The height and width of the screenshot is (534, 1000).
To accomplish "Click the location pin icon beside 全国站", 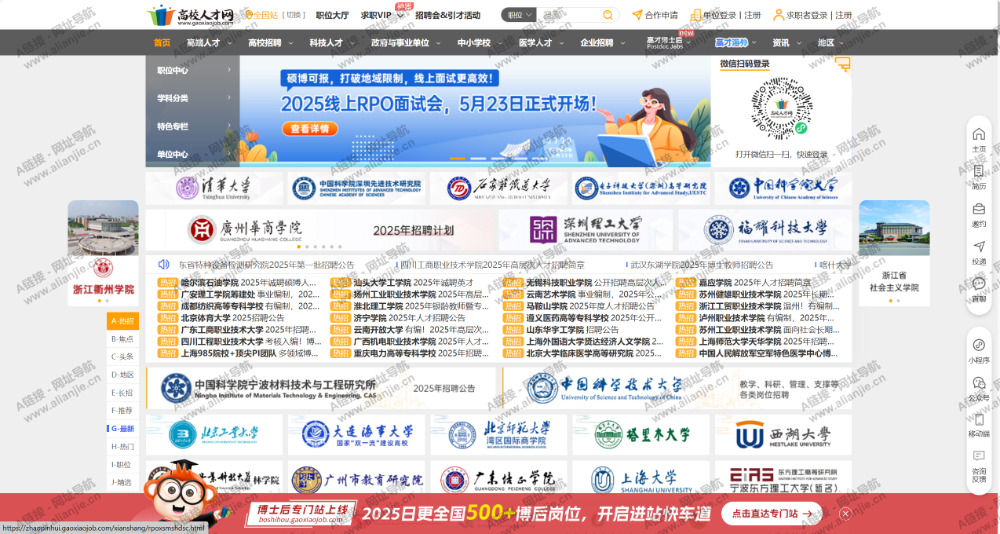I will [249, 15].
